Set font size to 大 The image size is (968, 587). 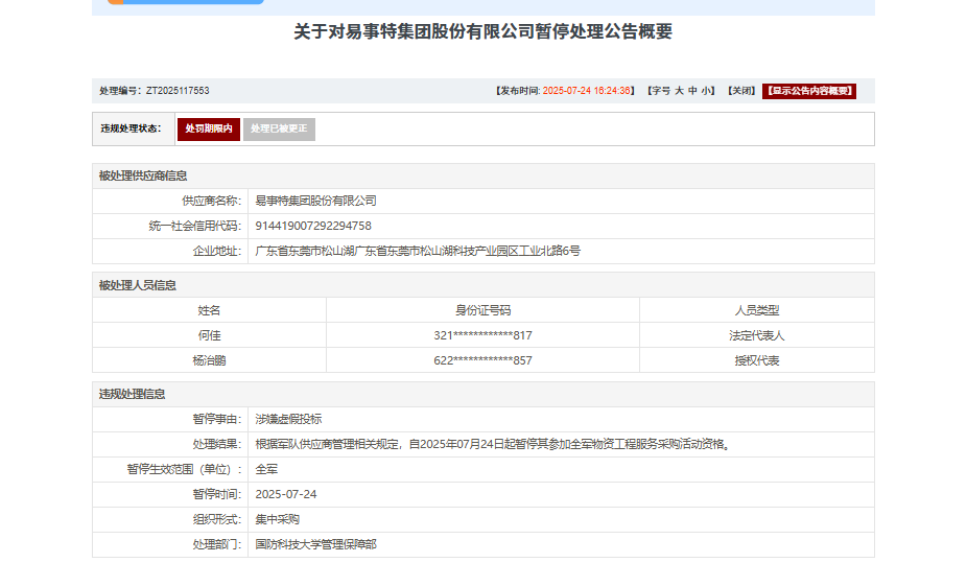pyautogui.click(x=679, y=91)
